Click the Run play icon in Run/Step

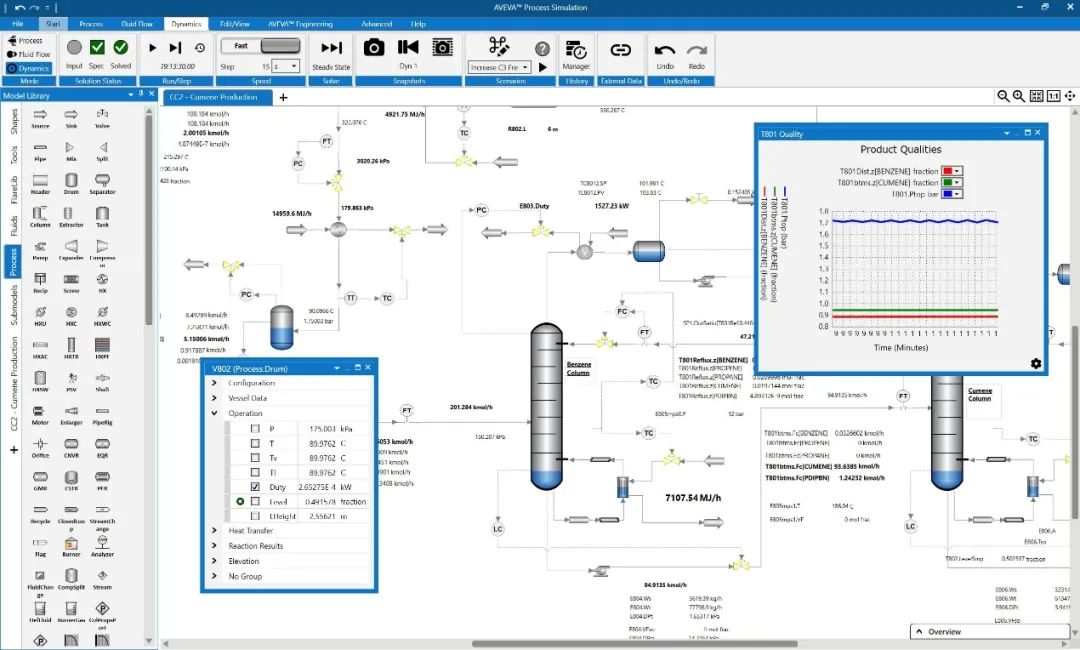coord(152,48)
